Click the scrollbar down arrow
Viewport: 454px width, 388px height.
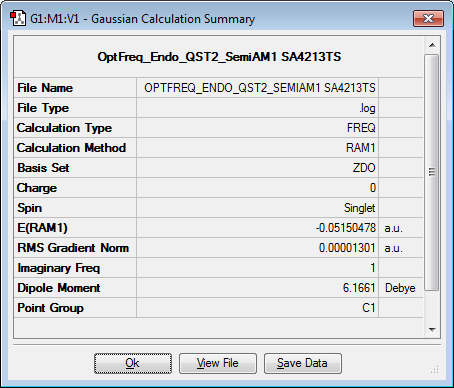pos(432,330)
